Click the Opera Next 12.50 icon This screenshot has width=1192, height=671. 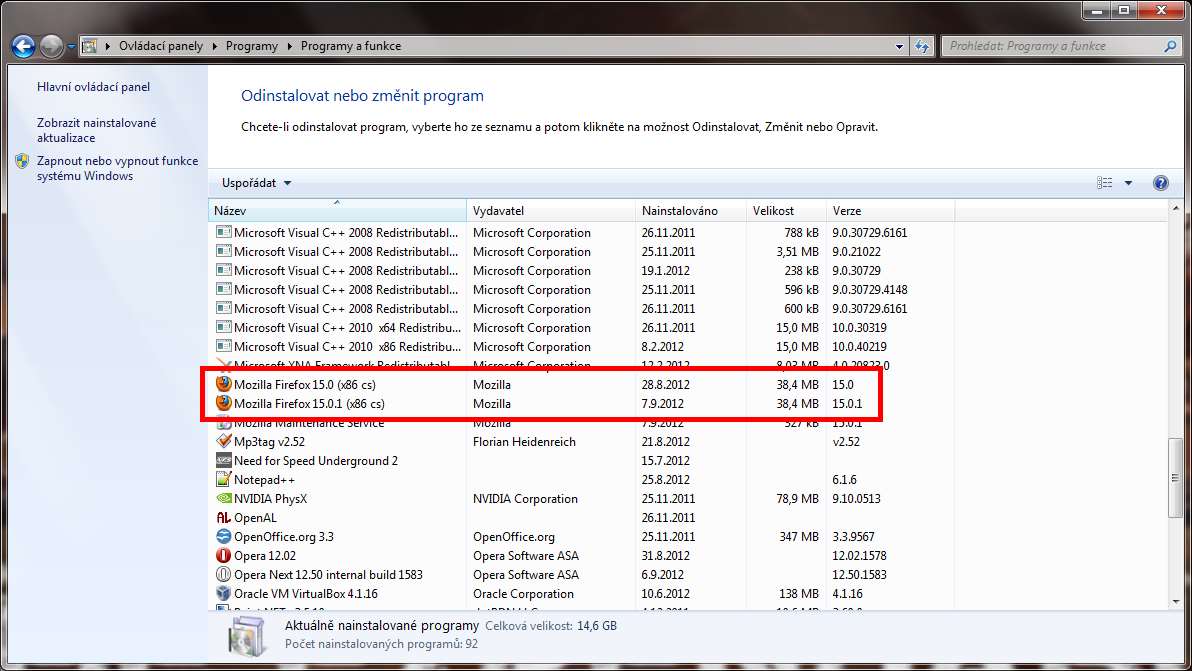[224, 574]
